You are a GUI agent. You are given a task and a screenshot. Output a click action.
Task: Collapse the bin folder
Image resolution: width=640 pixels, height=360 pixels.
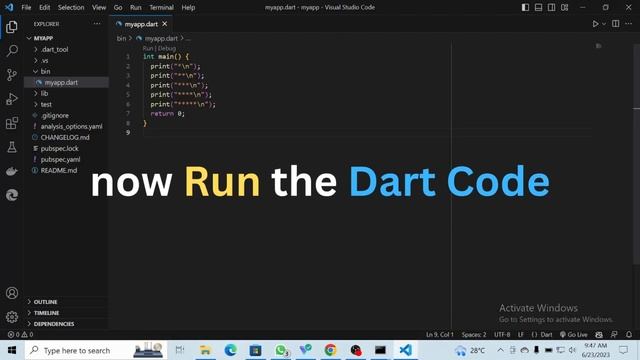pyautogui.click(x=66, y=71)
